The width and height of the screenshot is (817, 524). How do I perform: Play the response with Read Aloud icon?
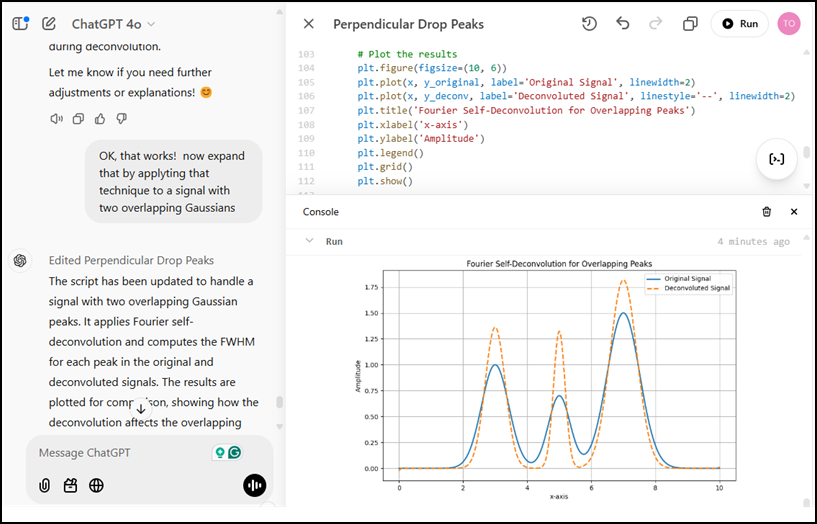56,119
